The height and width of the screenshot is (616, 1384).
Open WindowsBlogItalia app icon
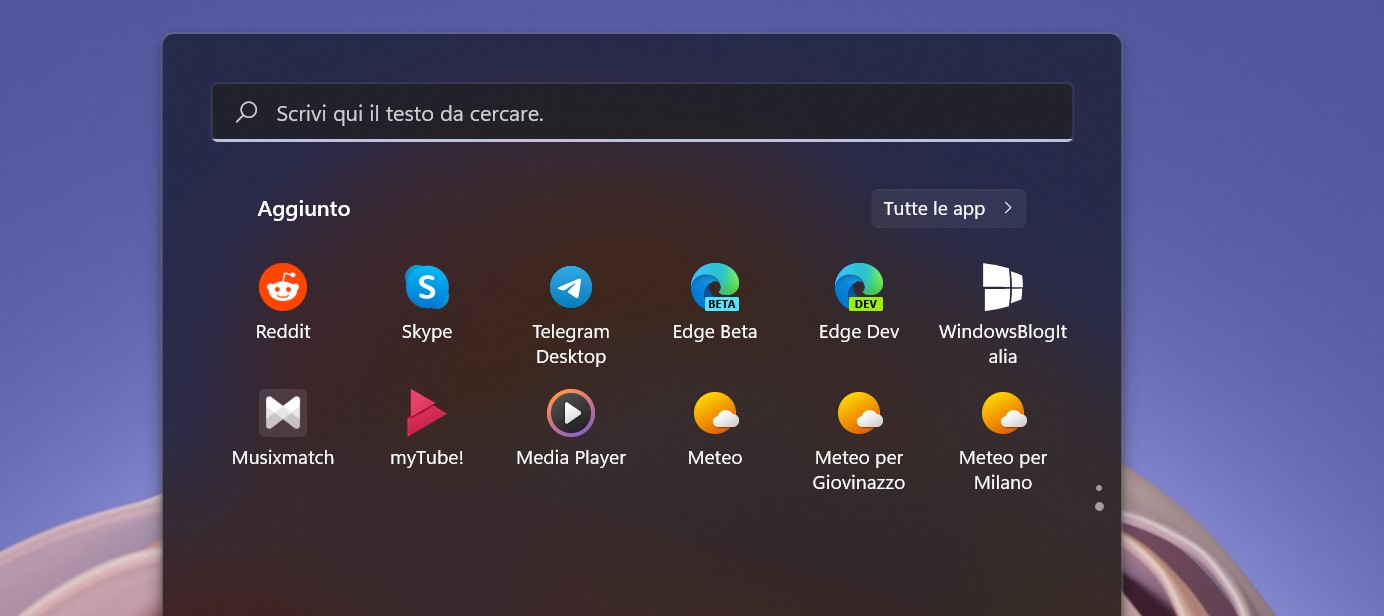click(1003, 288)
